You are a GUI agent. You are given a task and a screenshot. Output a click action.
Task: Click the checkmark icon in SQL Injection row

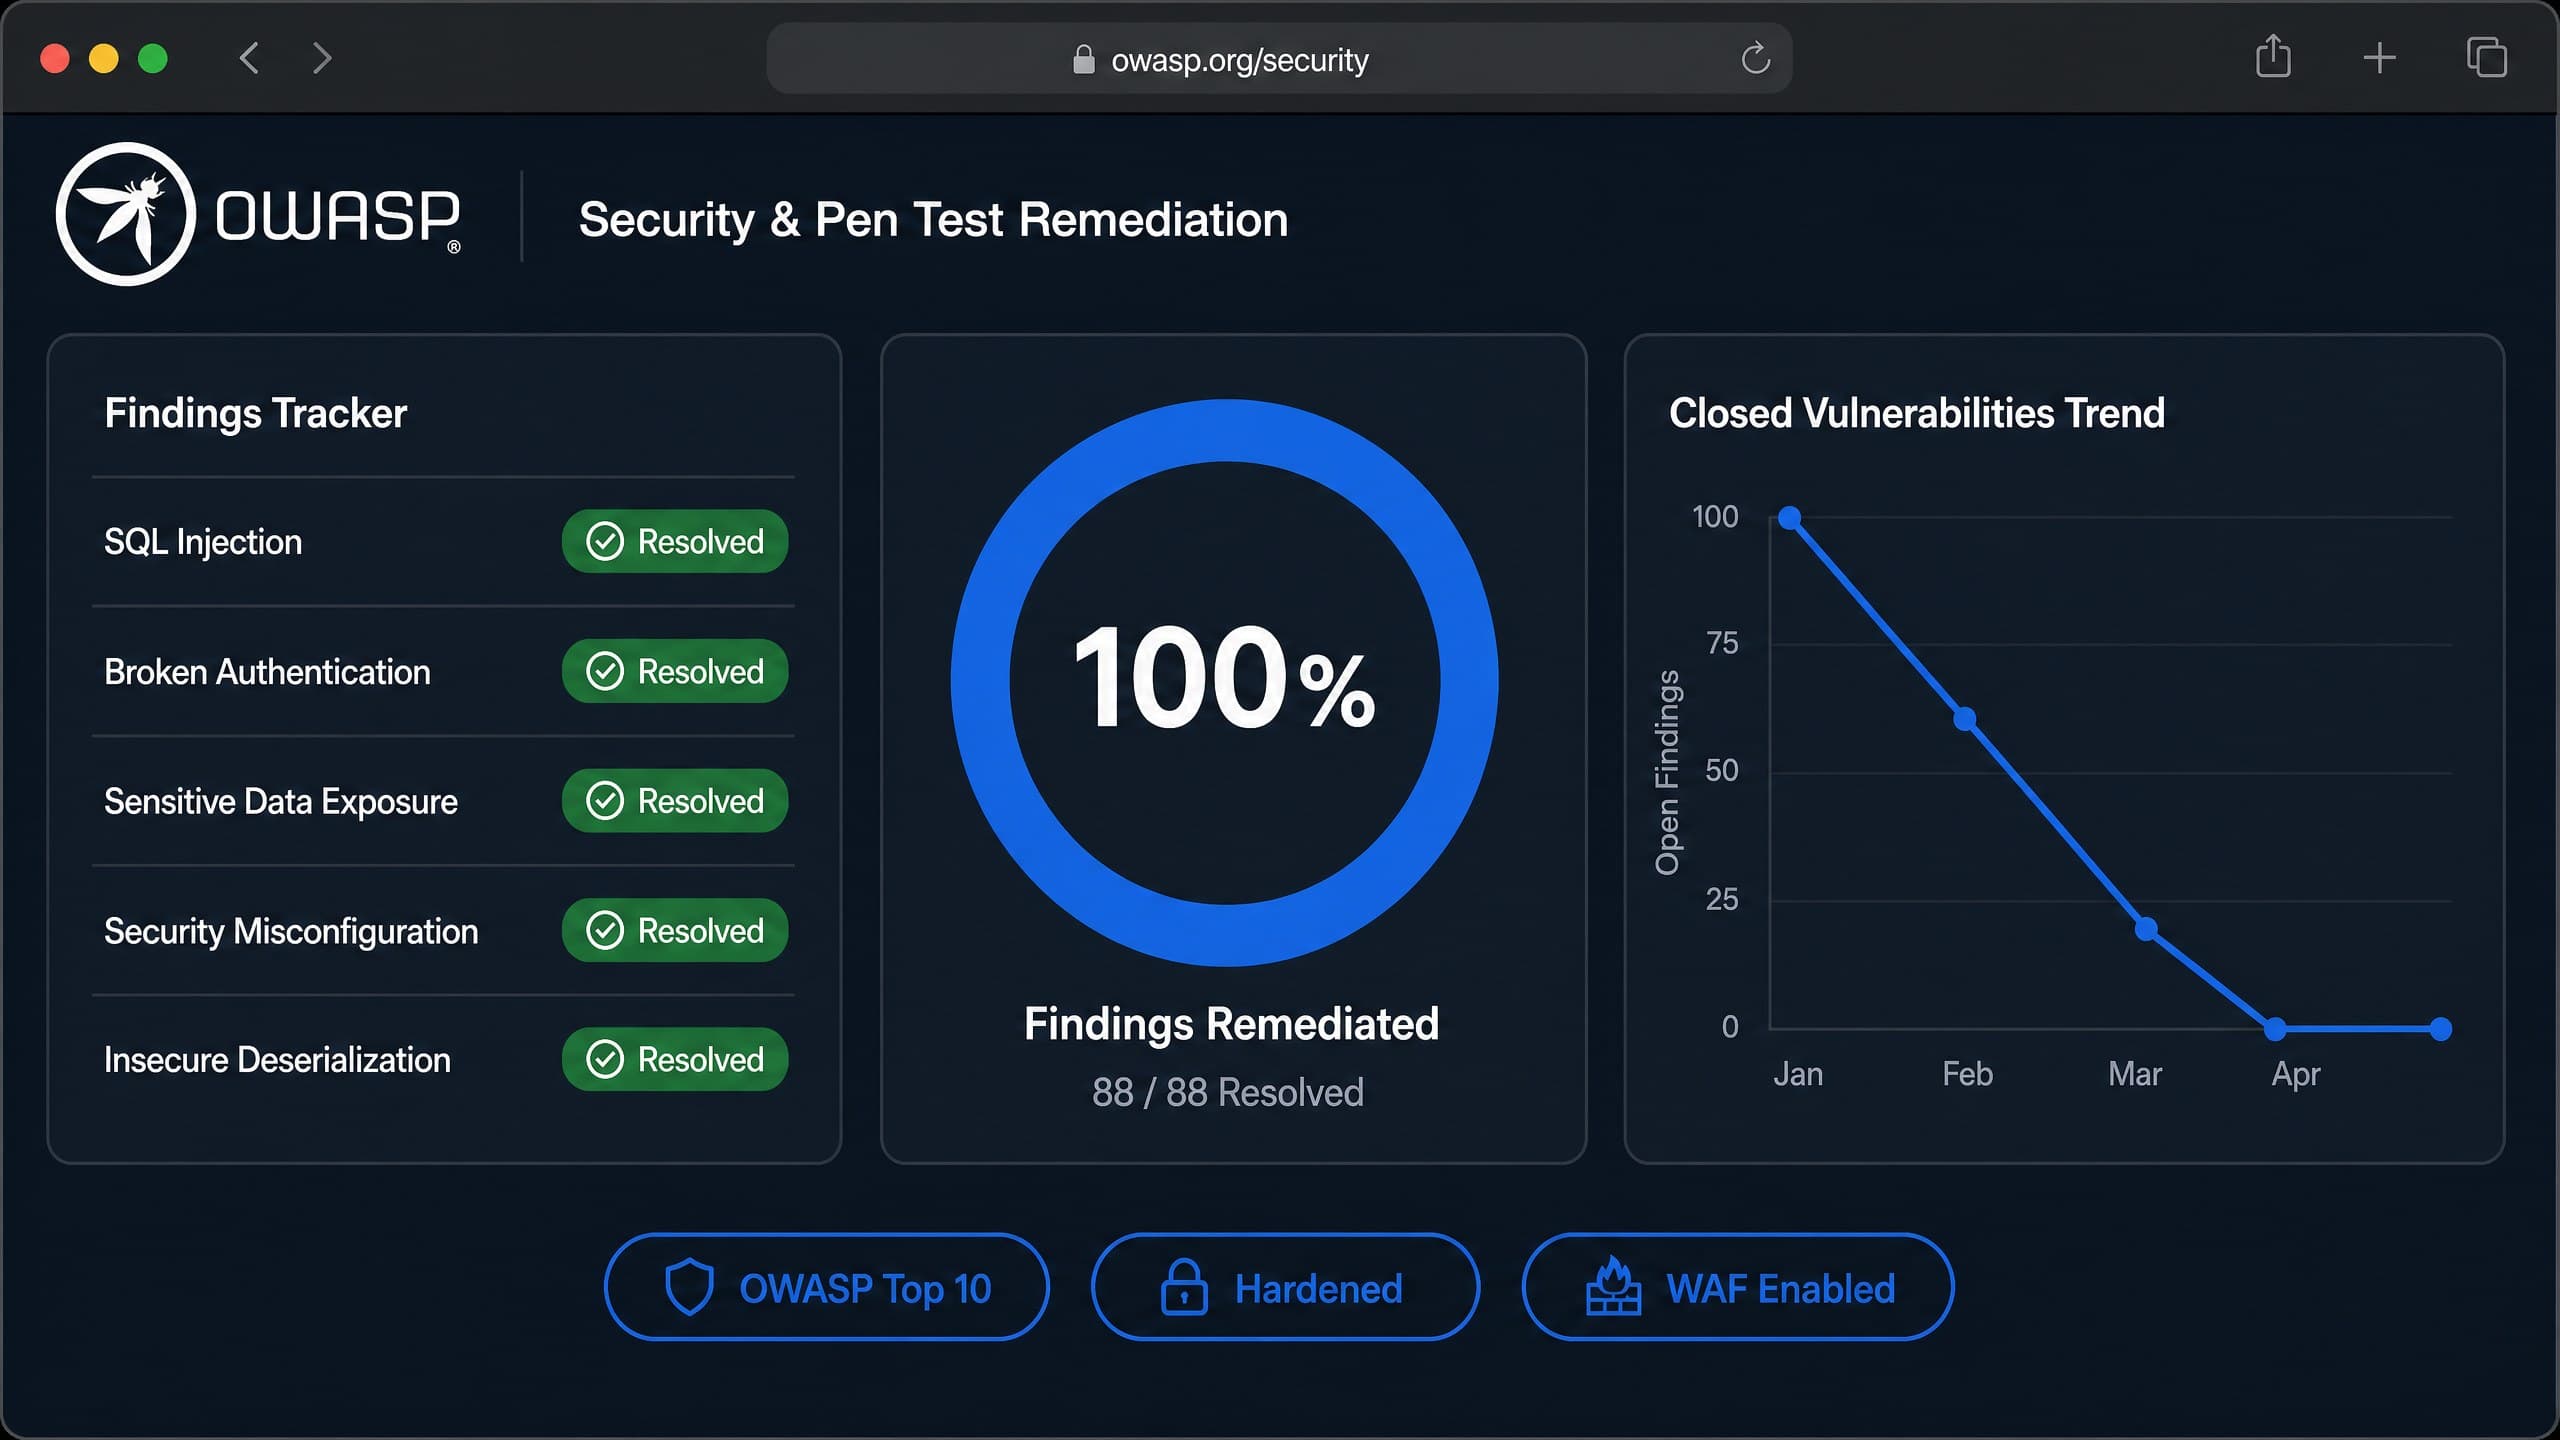coord(605,541)
